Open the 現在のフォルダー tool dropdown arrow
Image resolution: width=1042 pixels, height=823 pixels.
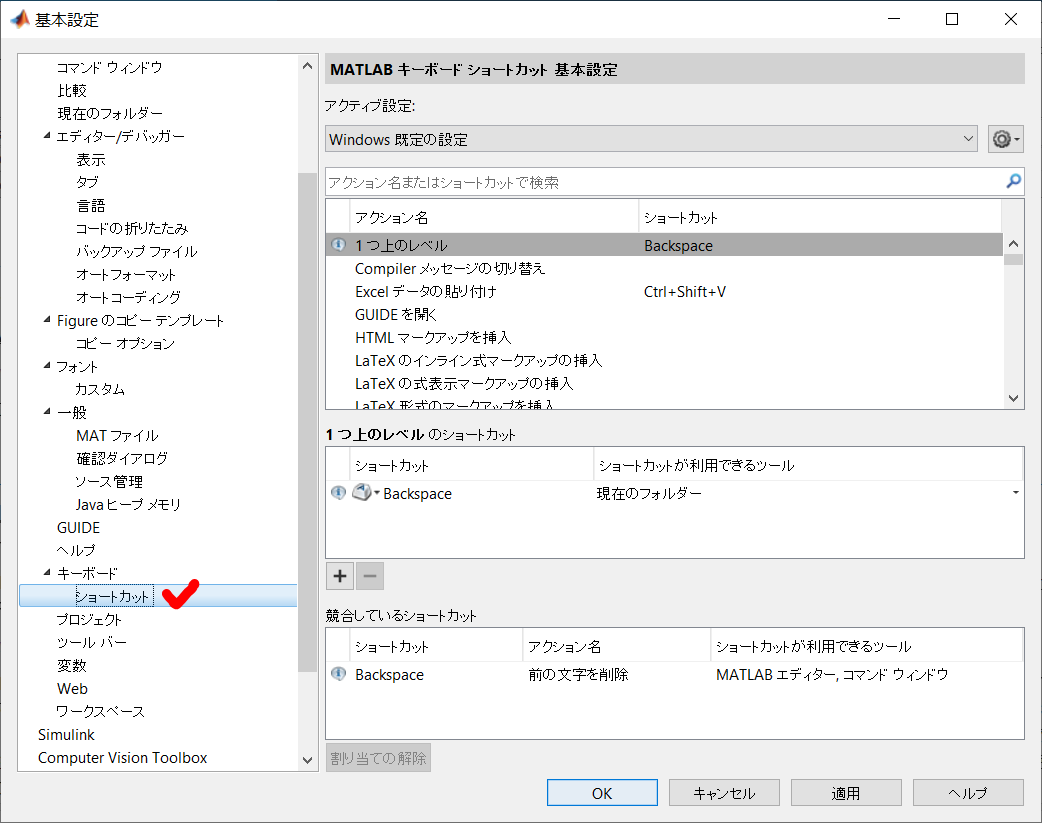pos(1016,493)
